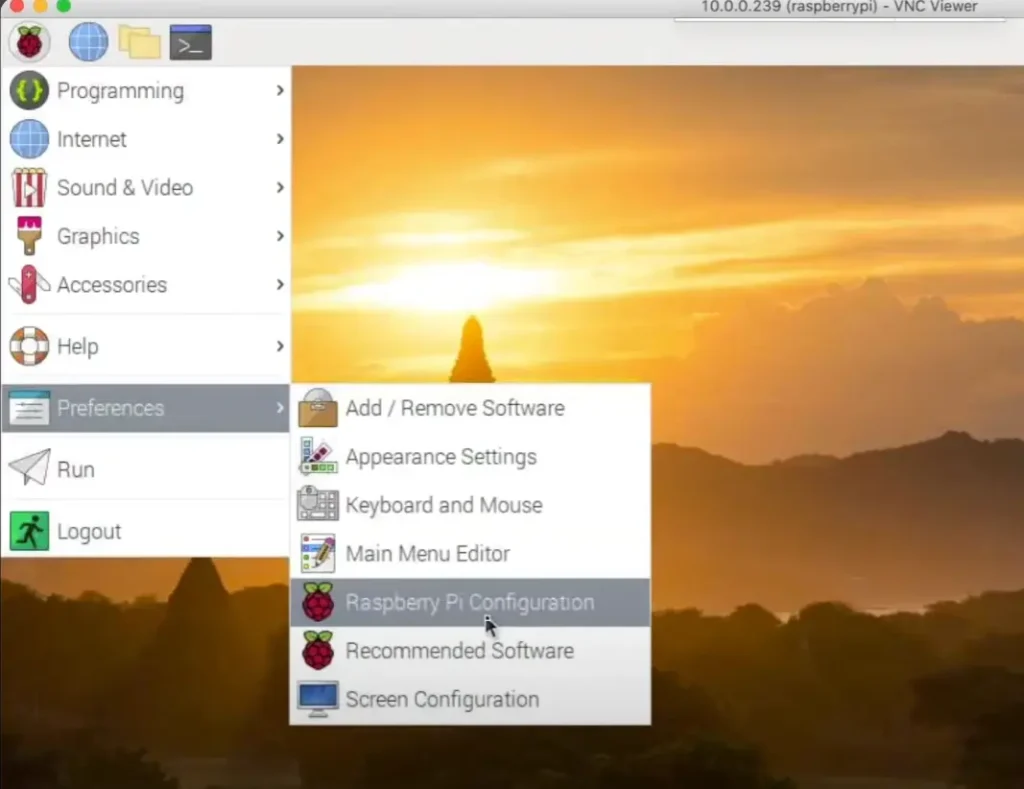Viewport: 1024px width, 789px height.
Task: Open Keyboard and Mouse preferences
Action: 470,505
